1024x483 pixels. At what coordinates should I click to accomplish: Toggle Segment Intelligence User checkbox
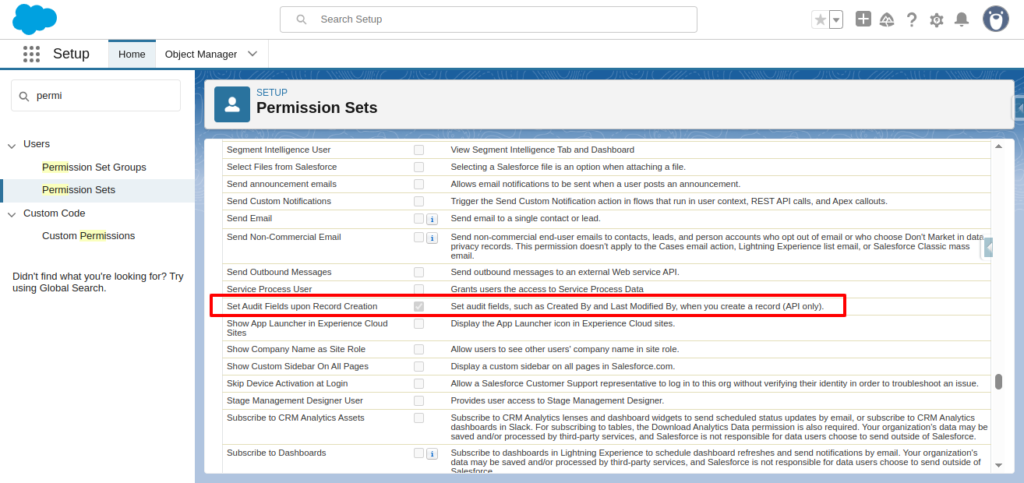[419, 150]
